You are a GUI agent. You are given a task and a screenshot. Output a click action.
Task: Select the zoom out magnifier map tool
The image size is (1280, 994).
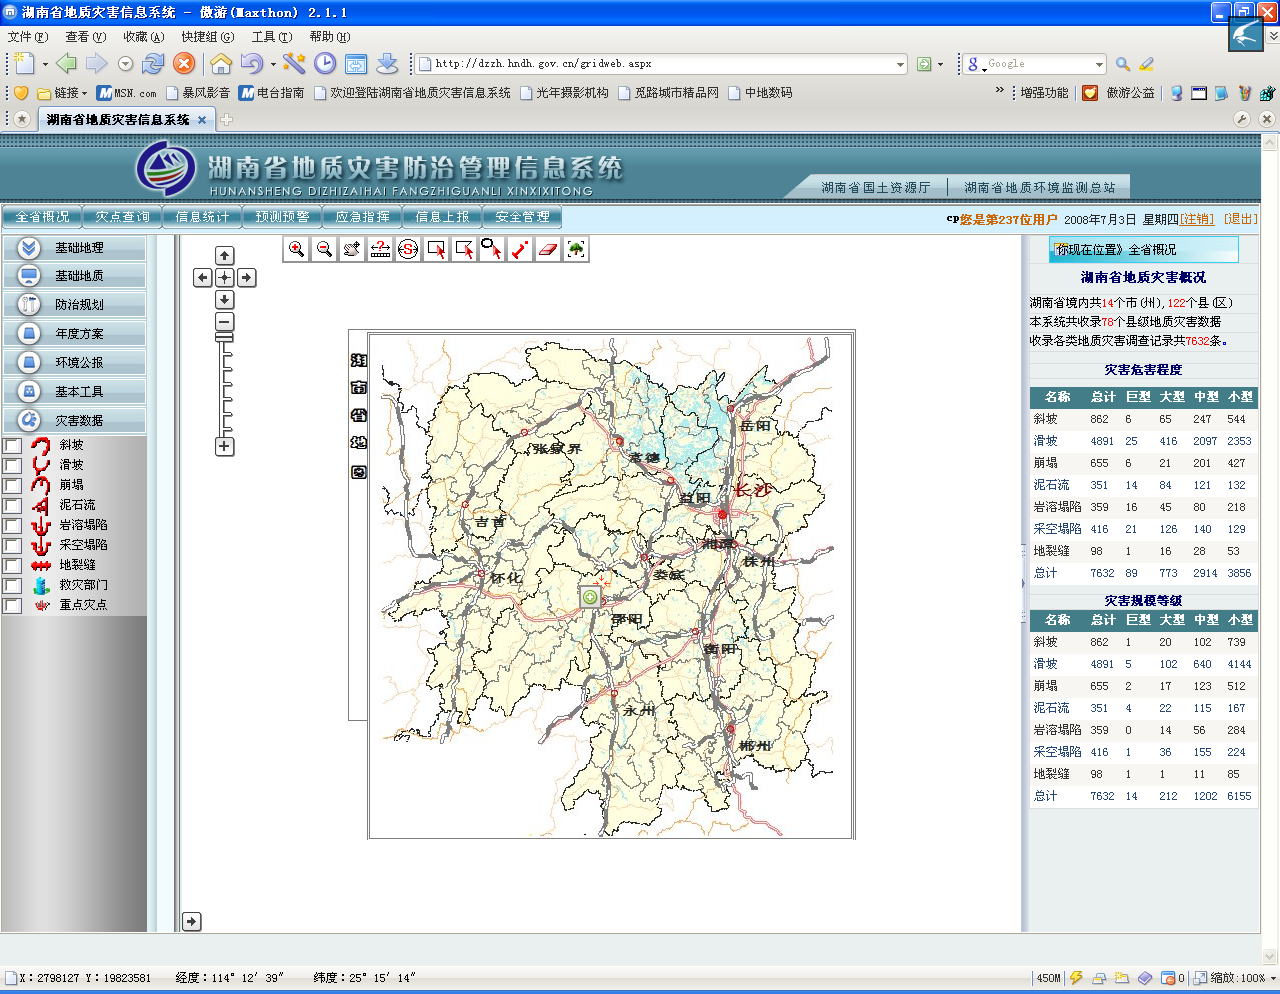[324, 249]
